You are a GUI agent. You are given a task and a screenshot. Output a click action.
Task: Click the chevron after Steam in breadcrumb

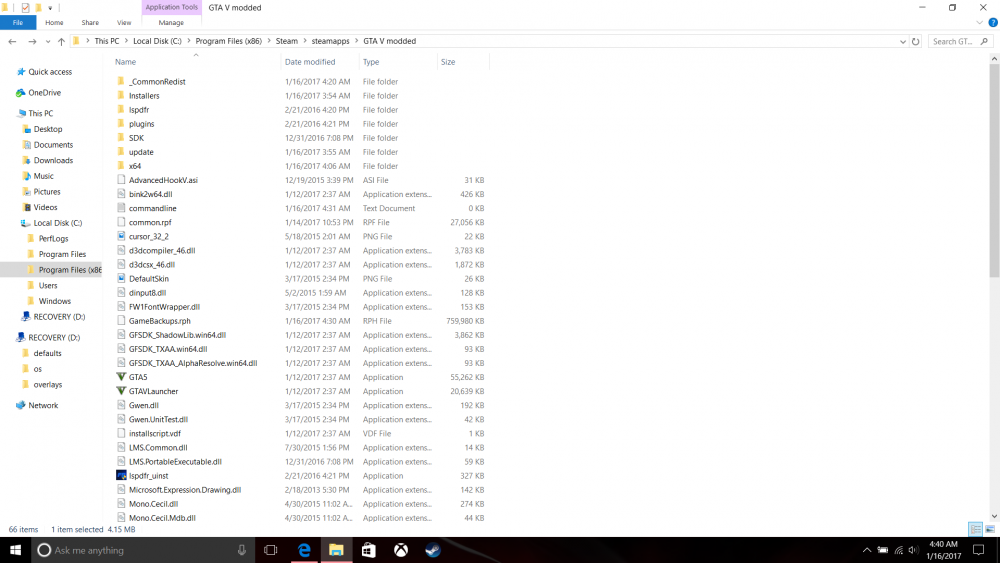305,41
